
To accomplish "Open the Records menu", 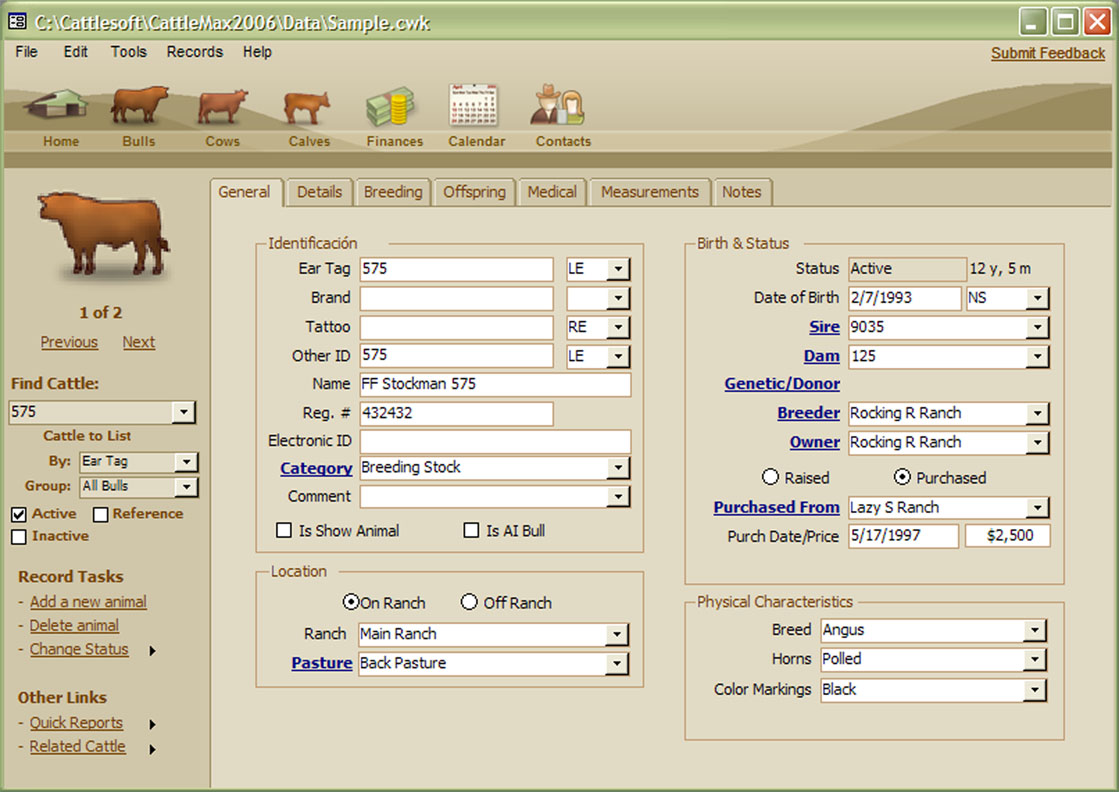I will 194,52.
